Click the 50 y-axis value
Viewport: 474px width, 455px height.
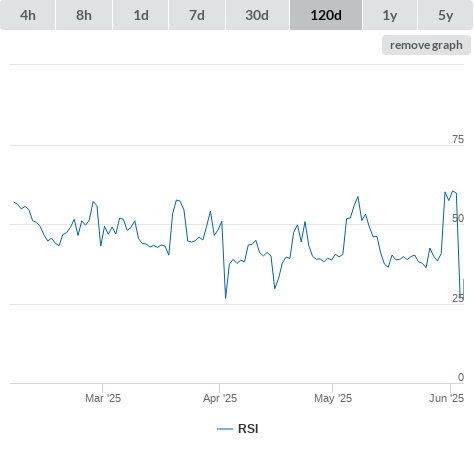[458, 218]
